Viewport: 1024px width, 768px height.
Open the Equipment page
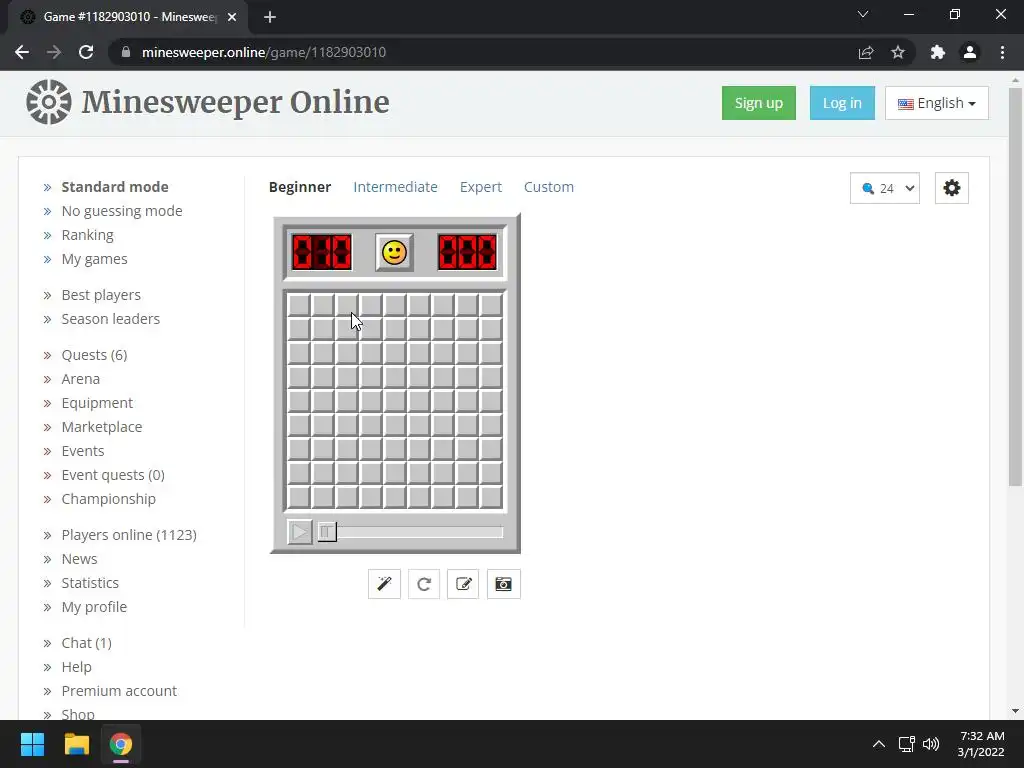coord(97,403)
